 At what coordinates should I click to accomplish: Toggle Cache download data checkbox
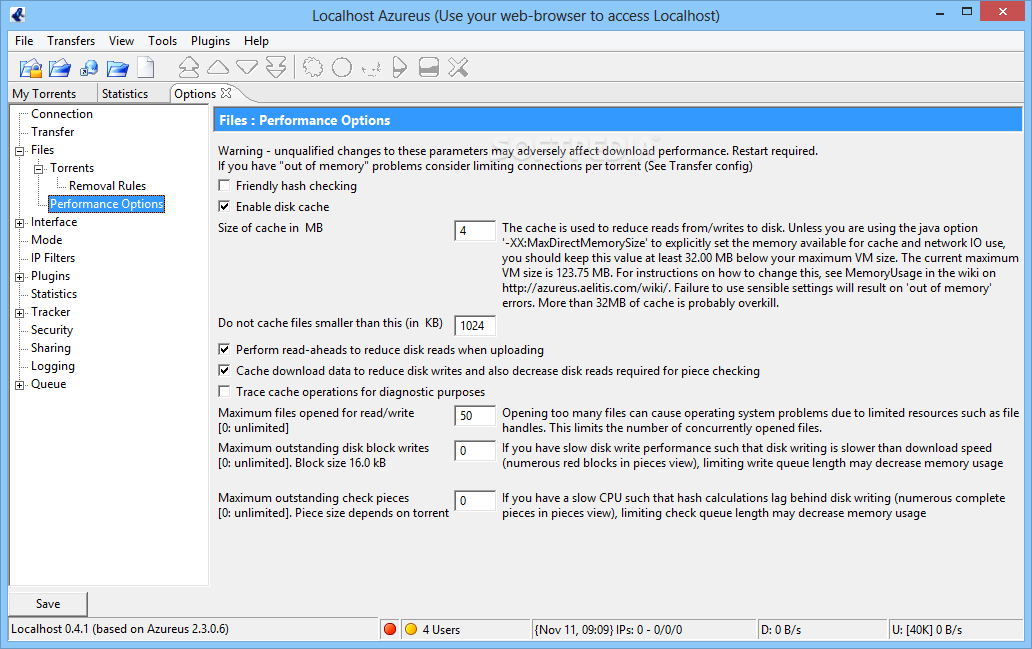[x=224, y=371]
